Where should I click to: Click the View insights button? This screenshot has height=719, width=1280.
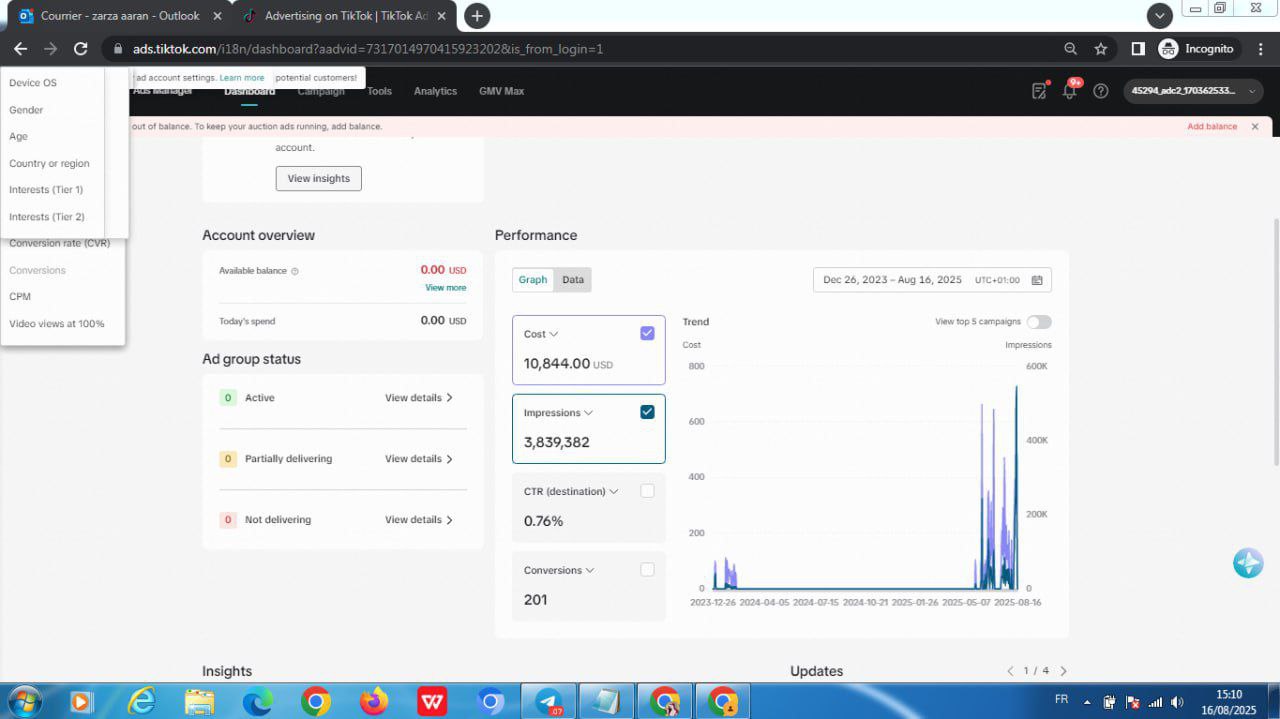pos(318,178)
